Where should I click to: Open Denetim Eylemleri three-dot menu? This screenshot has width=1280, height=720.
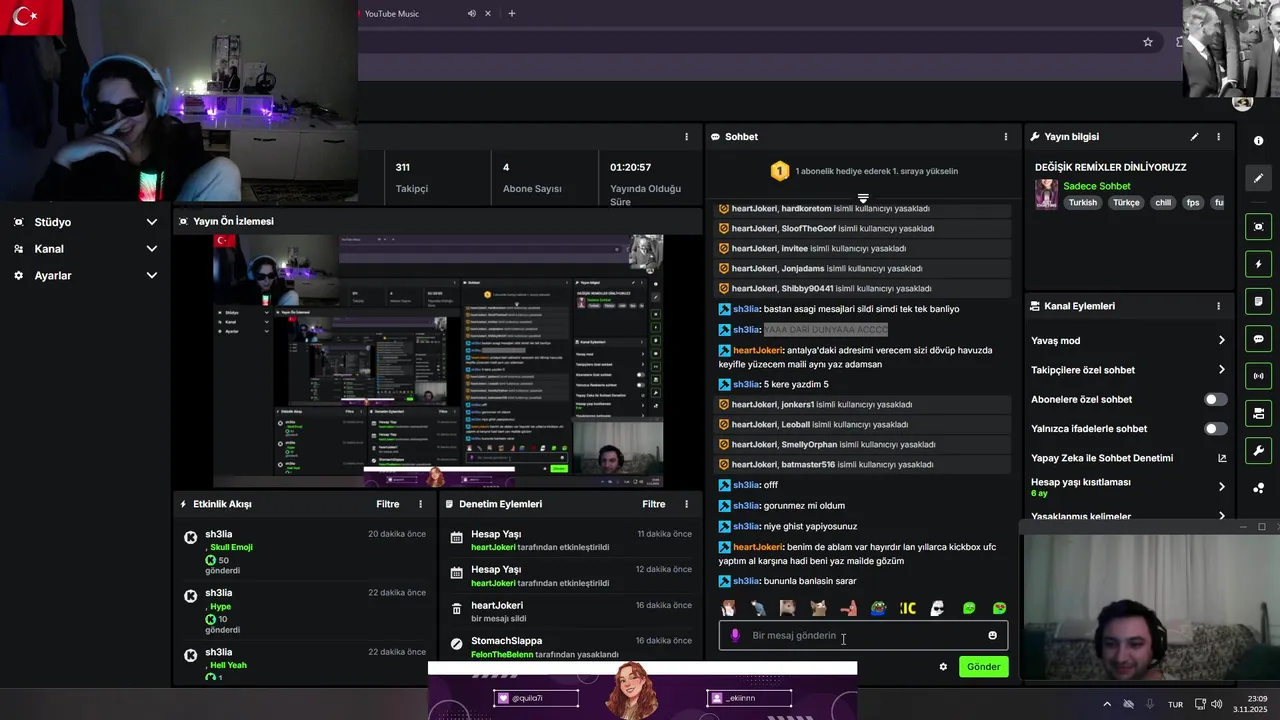[686, 504]
